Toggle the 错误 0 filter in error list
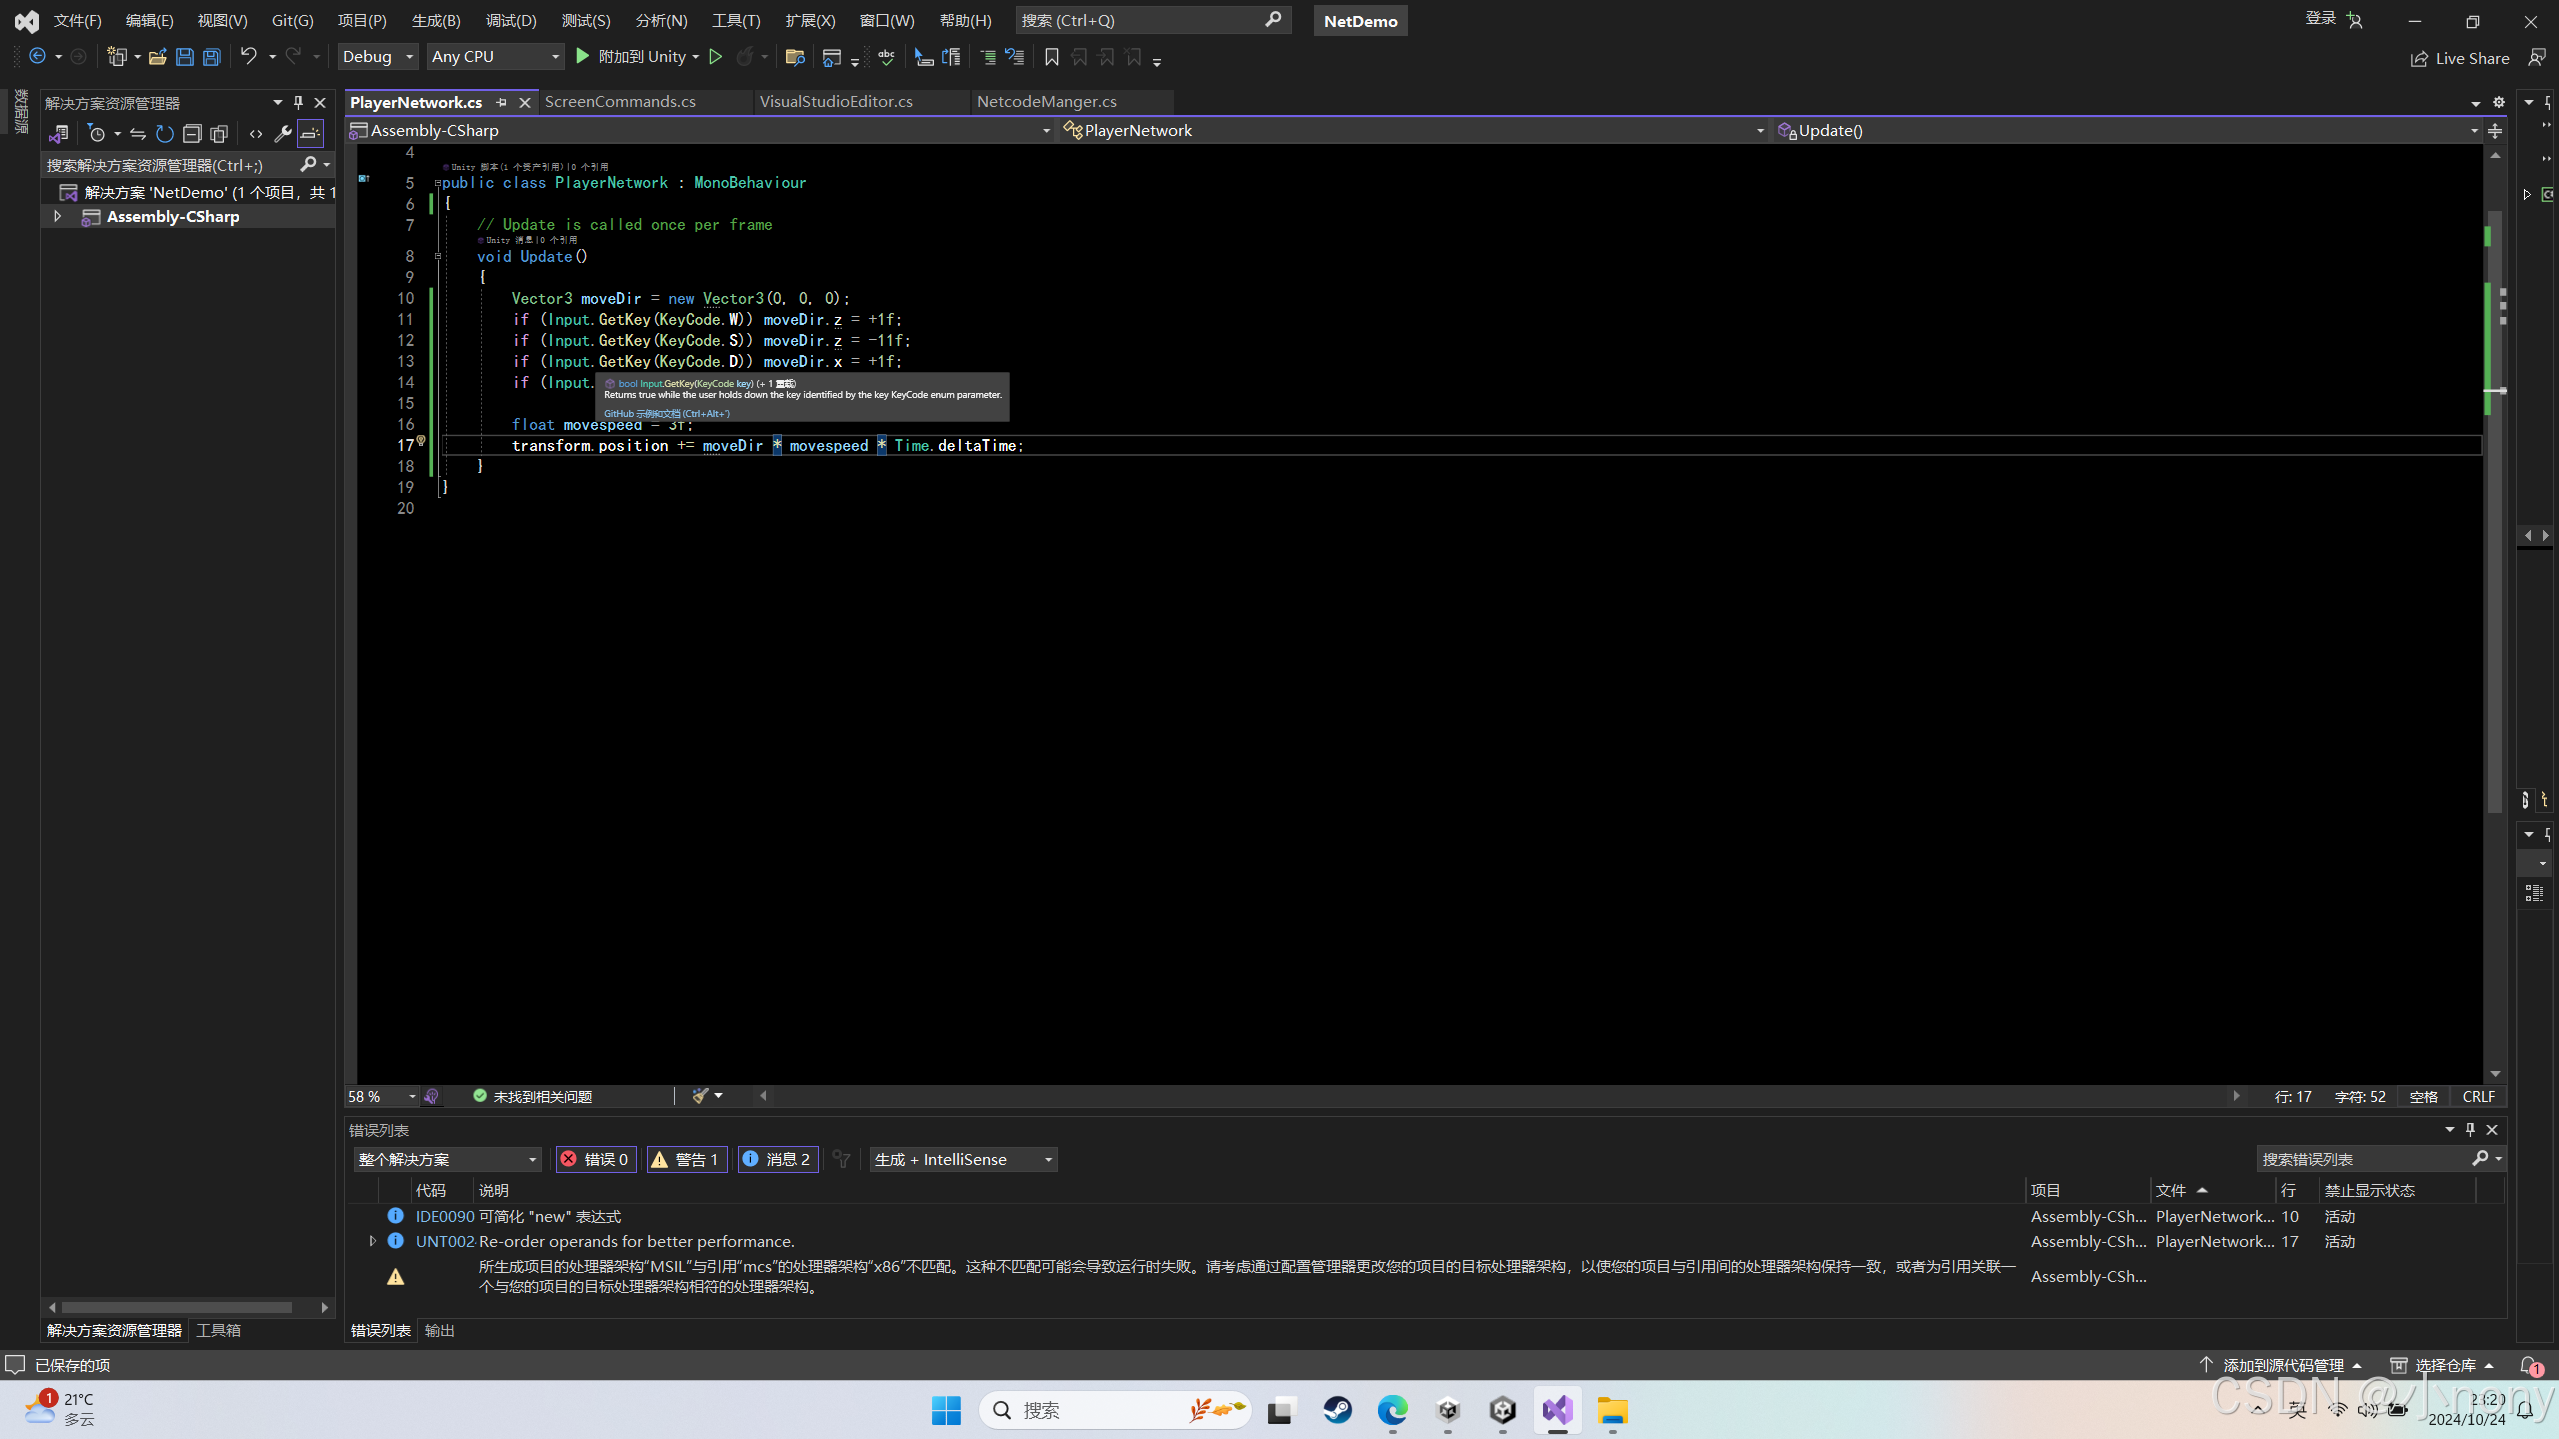Viewport: 2559px width, 1439px height. pos(595,1159)
